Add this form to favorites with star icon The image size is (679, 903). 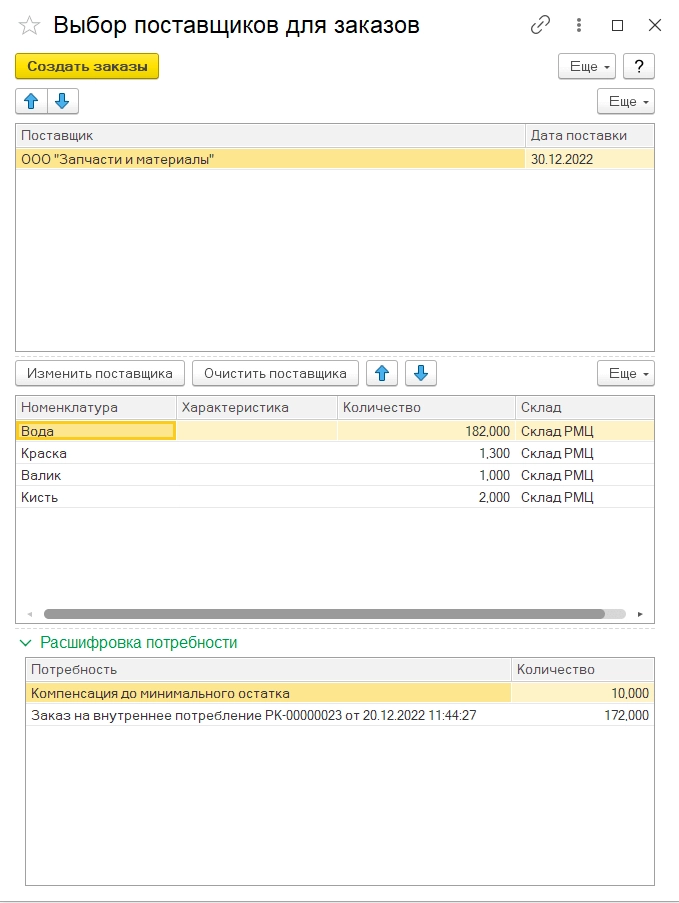point(30,26)
